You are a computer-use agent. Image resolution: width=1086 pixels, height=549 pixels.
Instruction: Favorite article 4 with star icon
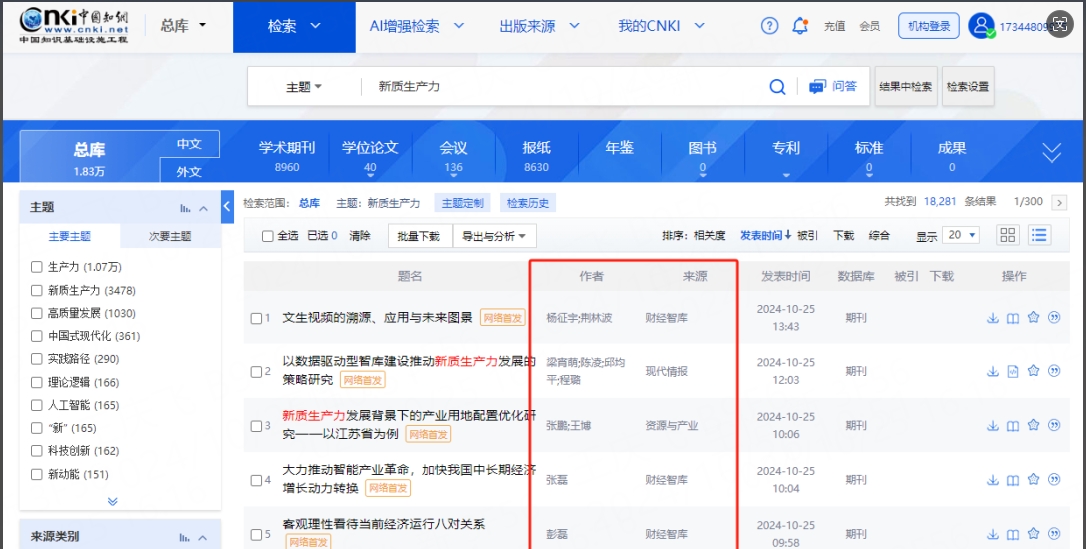click(1033, 479)
